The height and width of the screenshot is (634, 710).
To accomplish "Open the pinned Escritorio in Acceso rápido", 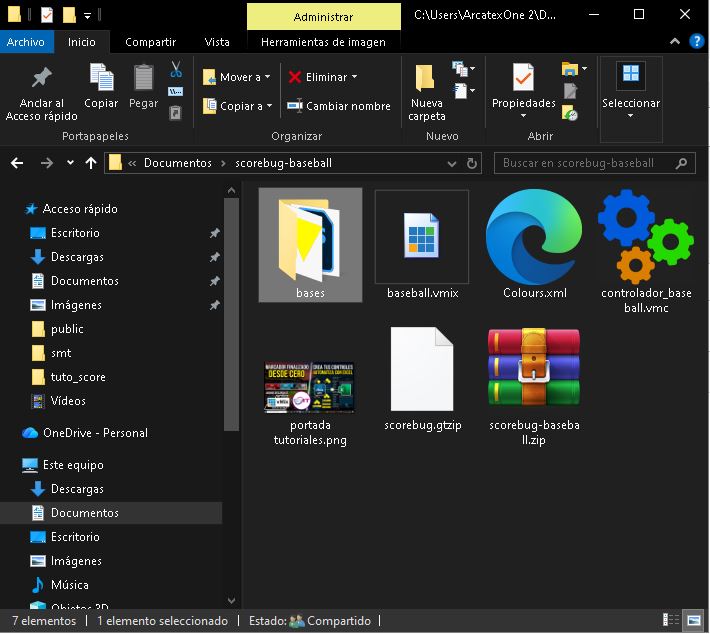I will point(75,233).
